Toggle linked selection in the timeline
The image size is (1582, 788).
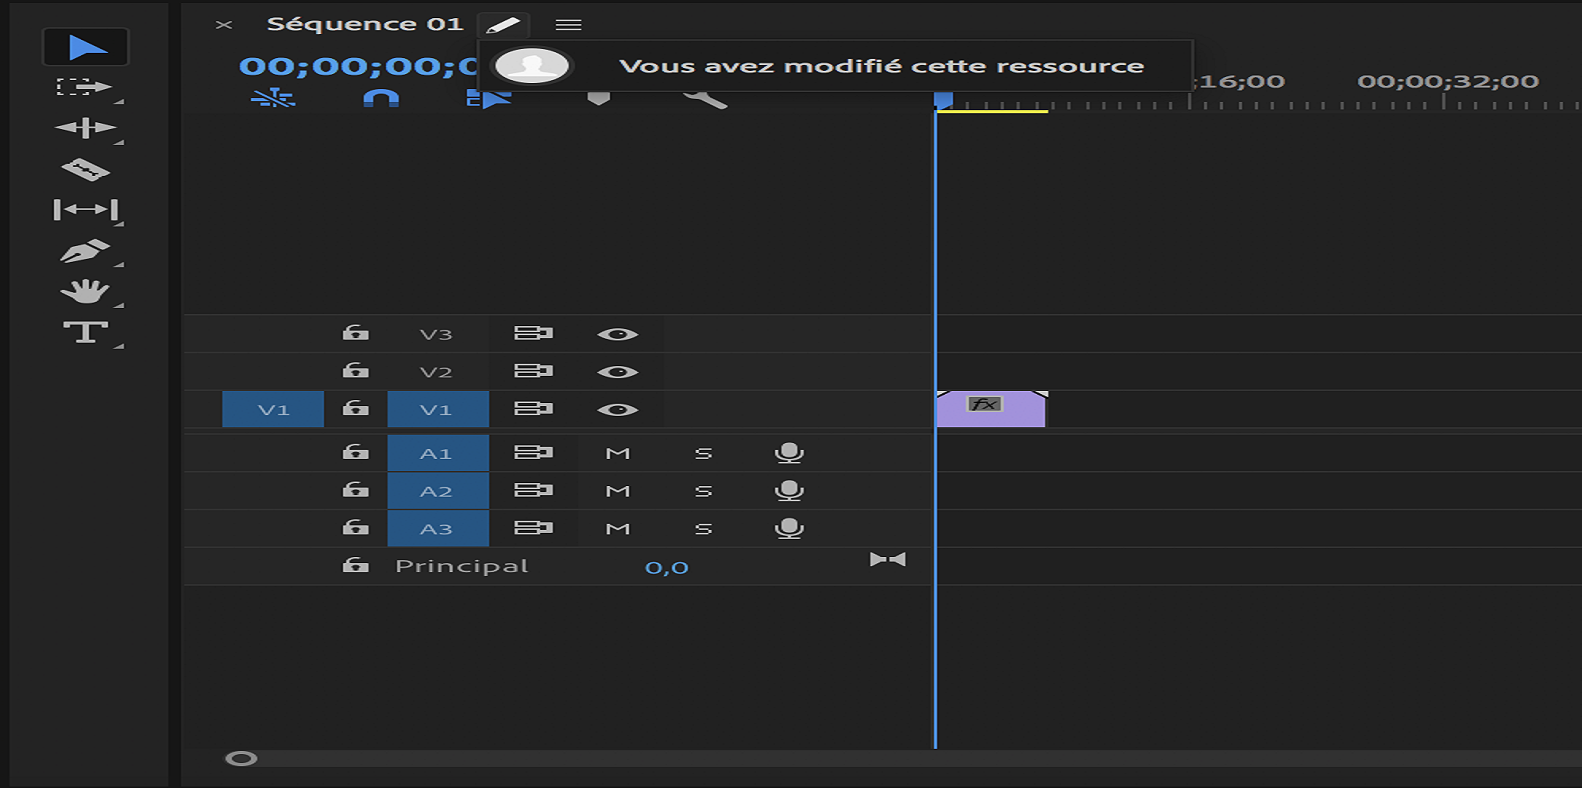(489, 98)
